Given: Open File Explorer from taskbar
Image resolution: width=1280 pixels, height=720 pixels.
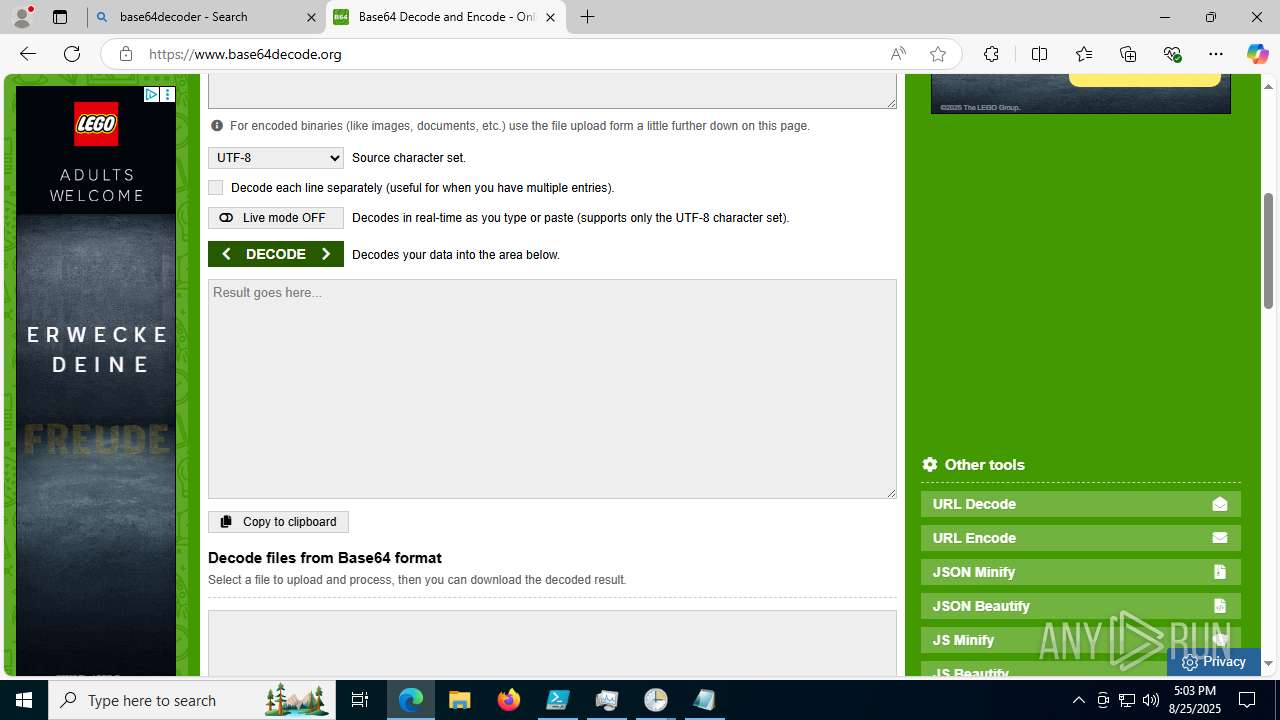Looking at the screenshot, I should 460,700.
